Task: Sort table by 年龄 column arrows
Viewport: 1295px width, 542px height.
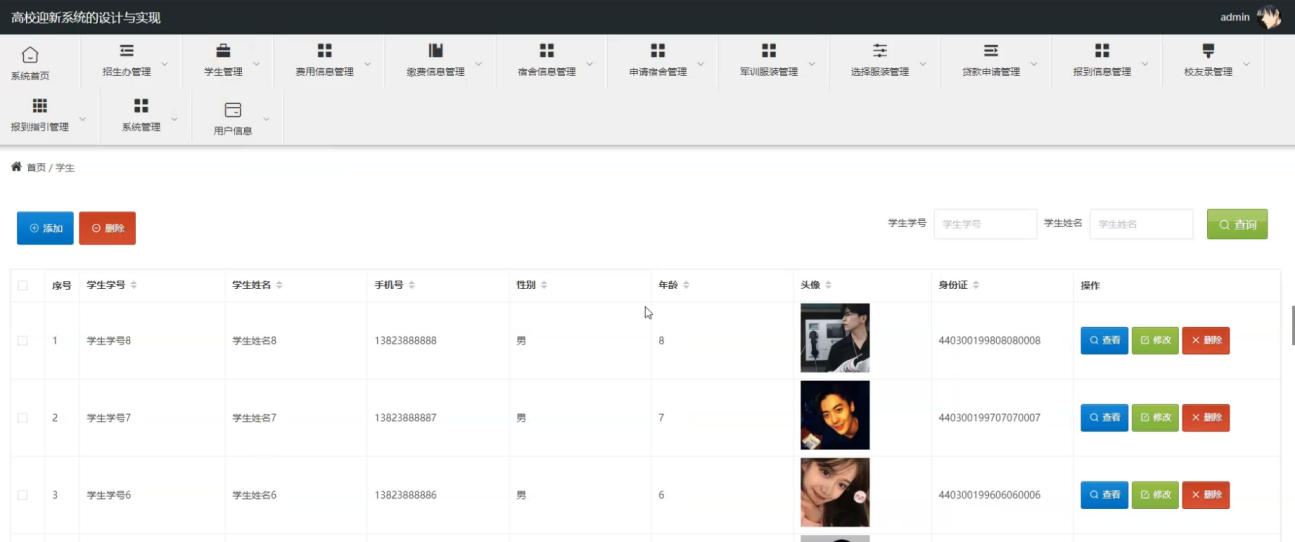Action: click(686, 286)
